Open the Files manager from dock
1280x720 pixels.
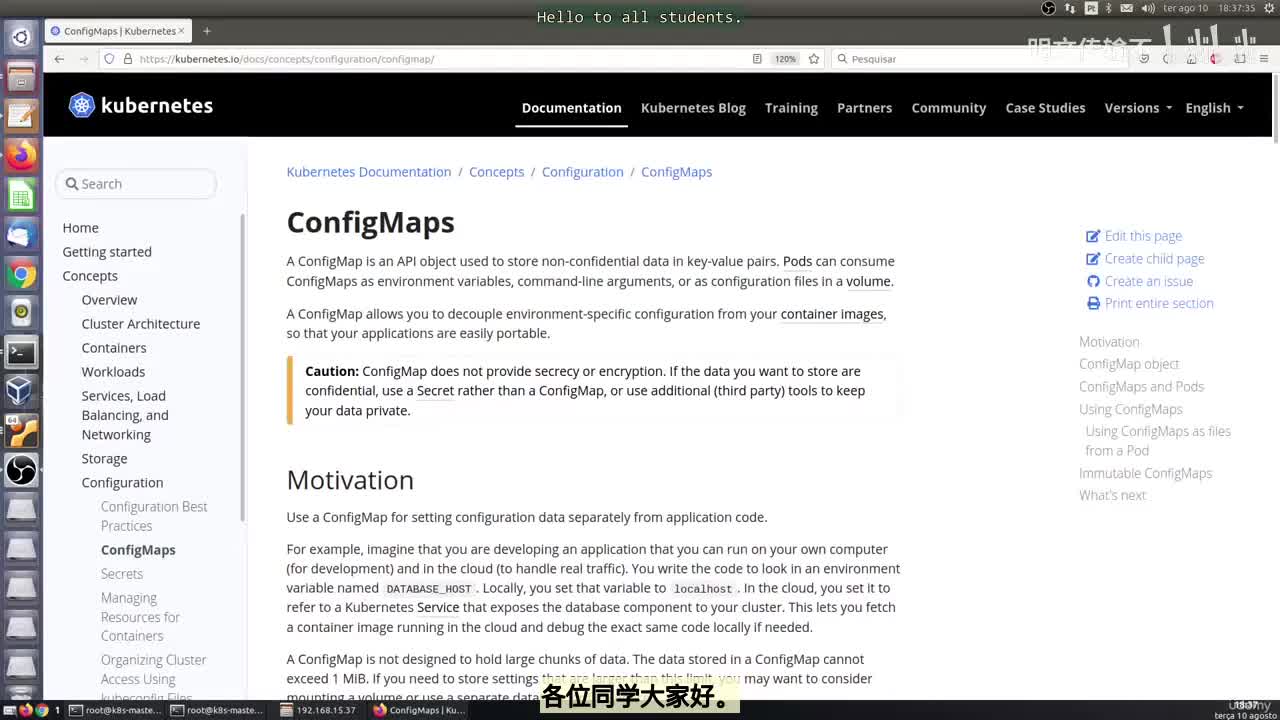(x=21, y=77)
